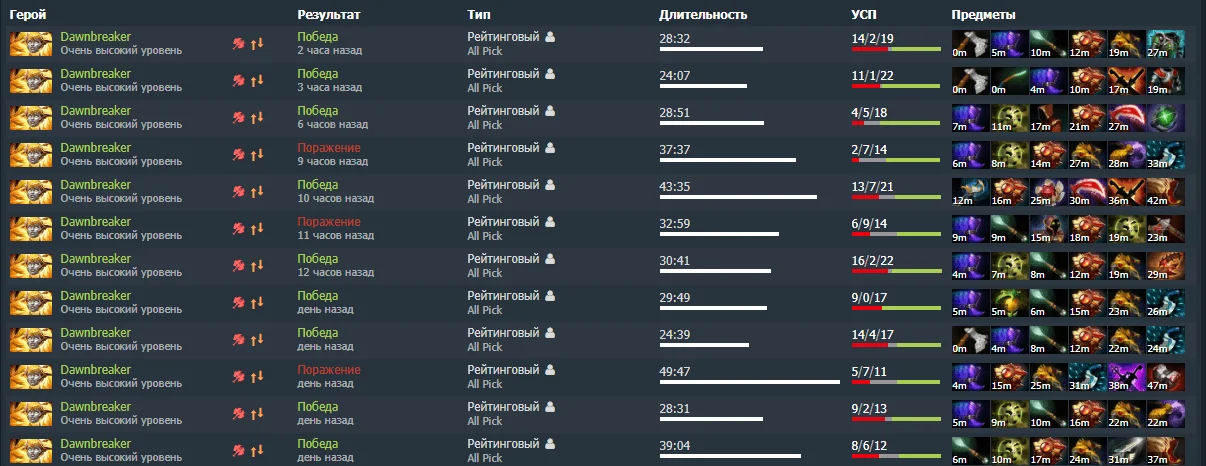Open the Победа match from 2 часа назад
Image resolution: width=1206 pixels, height=466 pixels.
pos(317,37)
